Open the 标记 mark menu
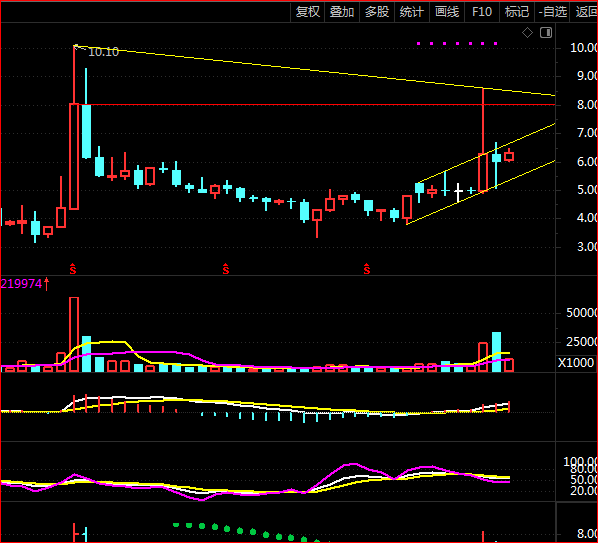Image resolution: width=598 pixels, height=543 pixels. pyautogui.click(x=517, y=12)
